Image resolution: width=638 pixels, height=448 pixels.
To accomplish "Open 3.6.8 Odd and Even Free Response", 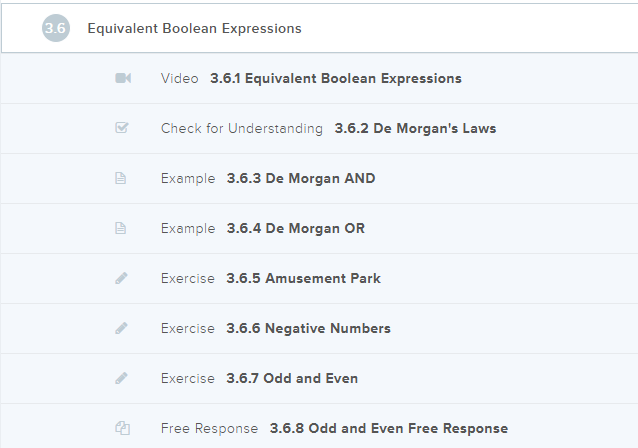I will pos(388,428).
